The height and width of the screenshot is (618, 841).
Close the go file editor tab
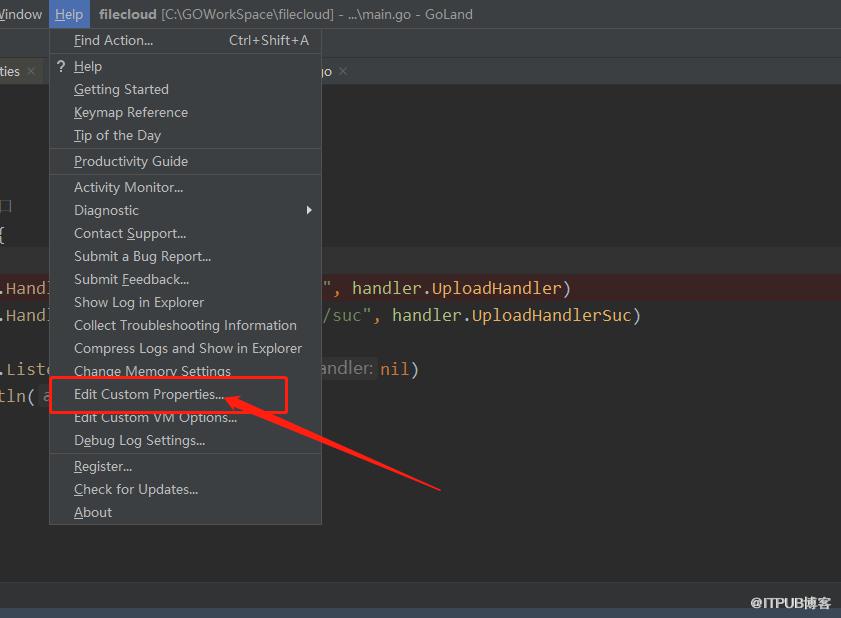343,71
